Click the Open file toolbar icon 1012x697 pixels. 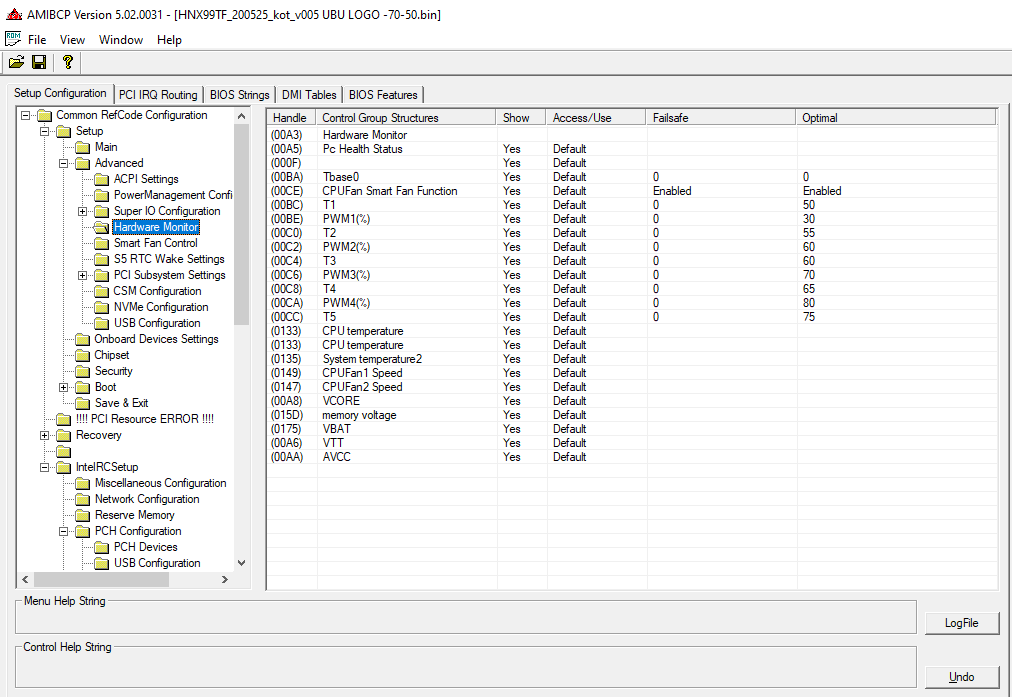(x=16, y=62)
